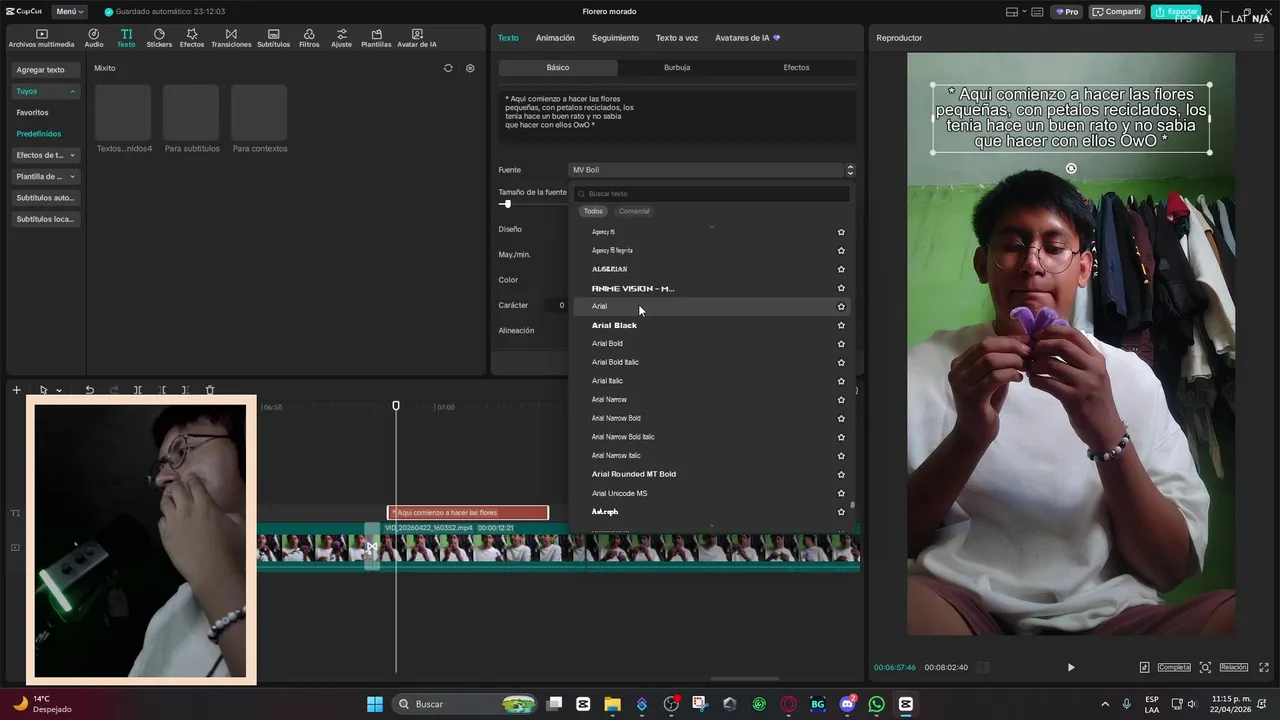Favorite the Arial Rounded MT Bold star
Screen dimensions: 1280x720
point(841,474)
